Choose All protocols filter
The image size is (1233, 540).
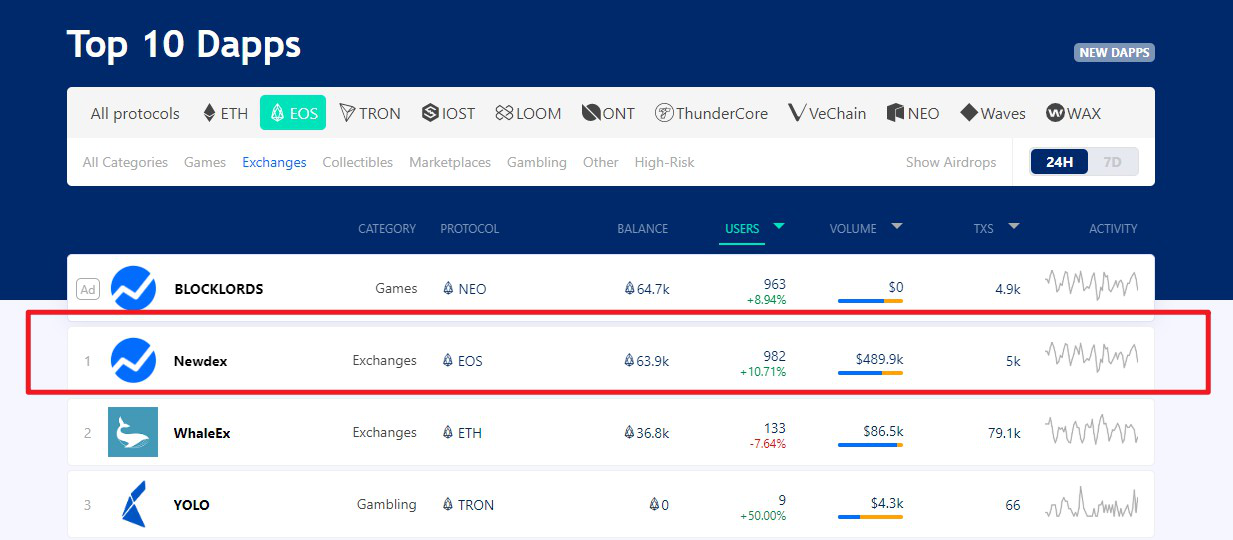pyautogui.click(x=135, y=113)
